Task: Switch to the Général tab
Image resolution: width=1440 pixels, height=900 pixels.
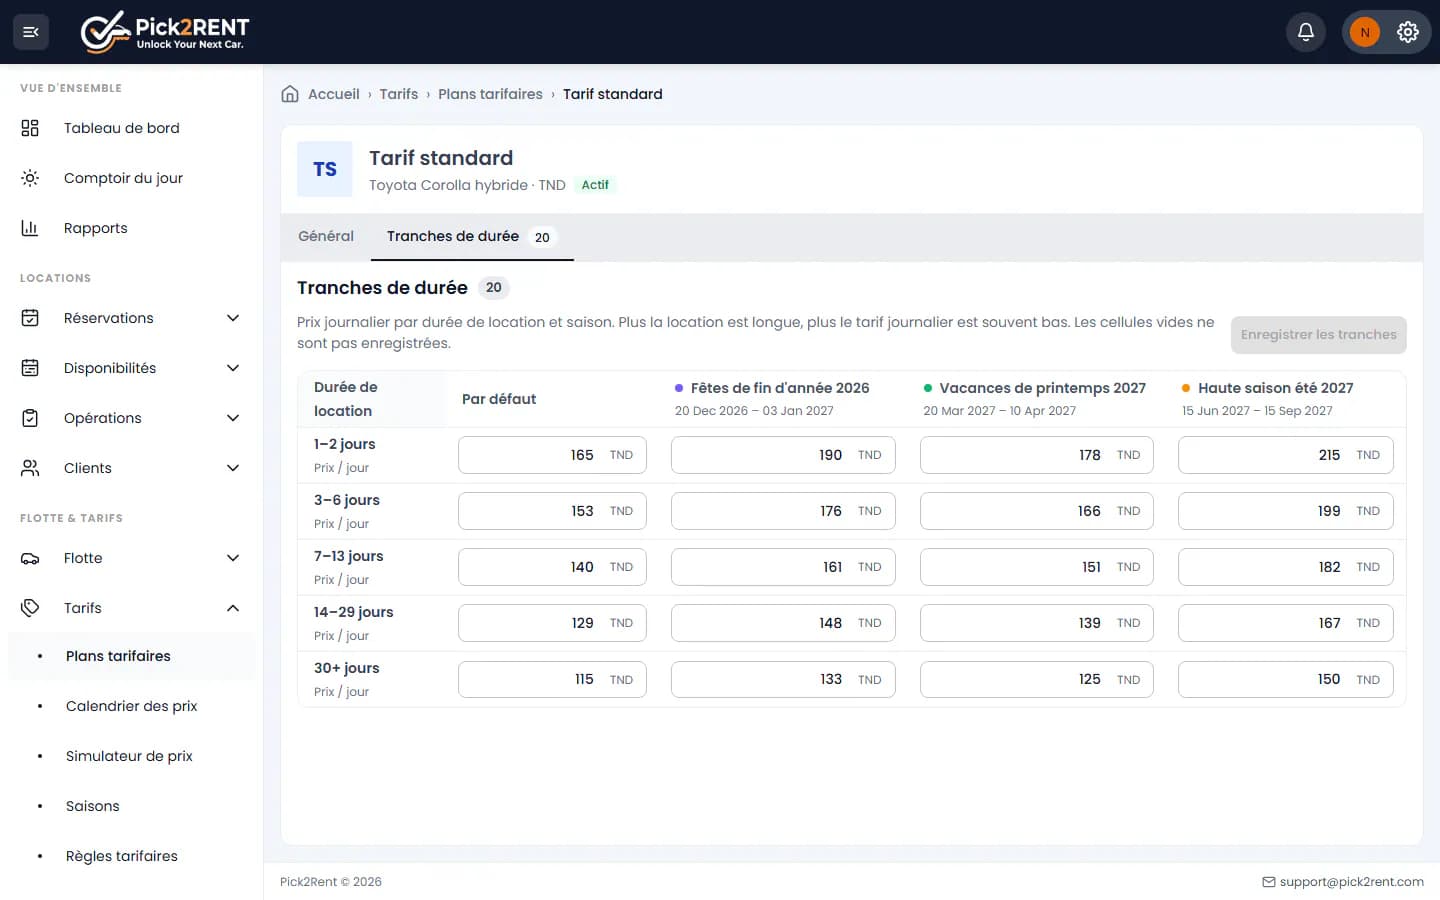Action: coord(326,236)
